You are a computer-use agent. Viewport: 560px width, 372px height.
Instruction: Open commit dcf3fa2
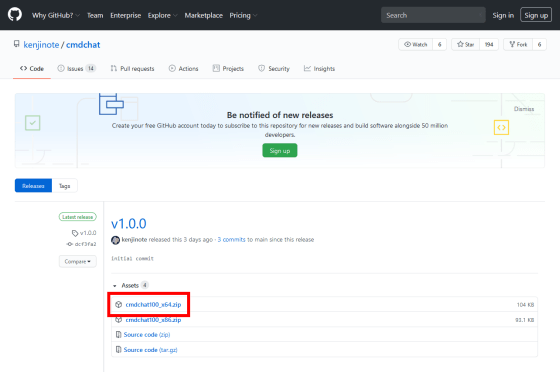[x=82, y=244]
